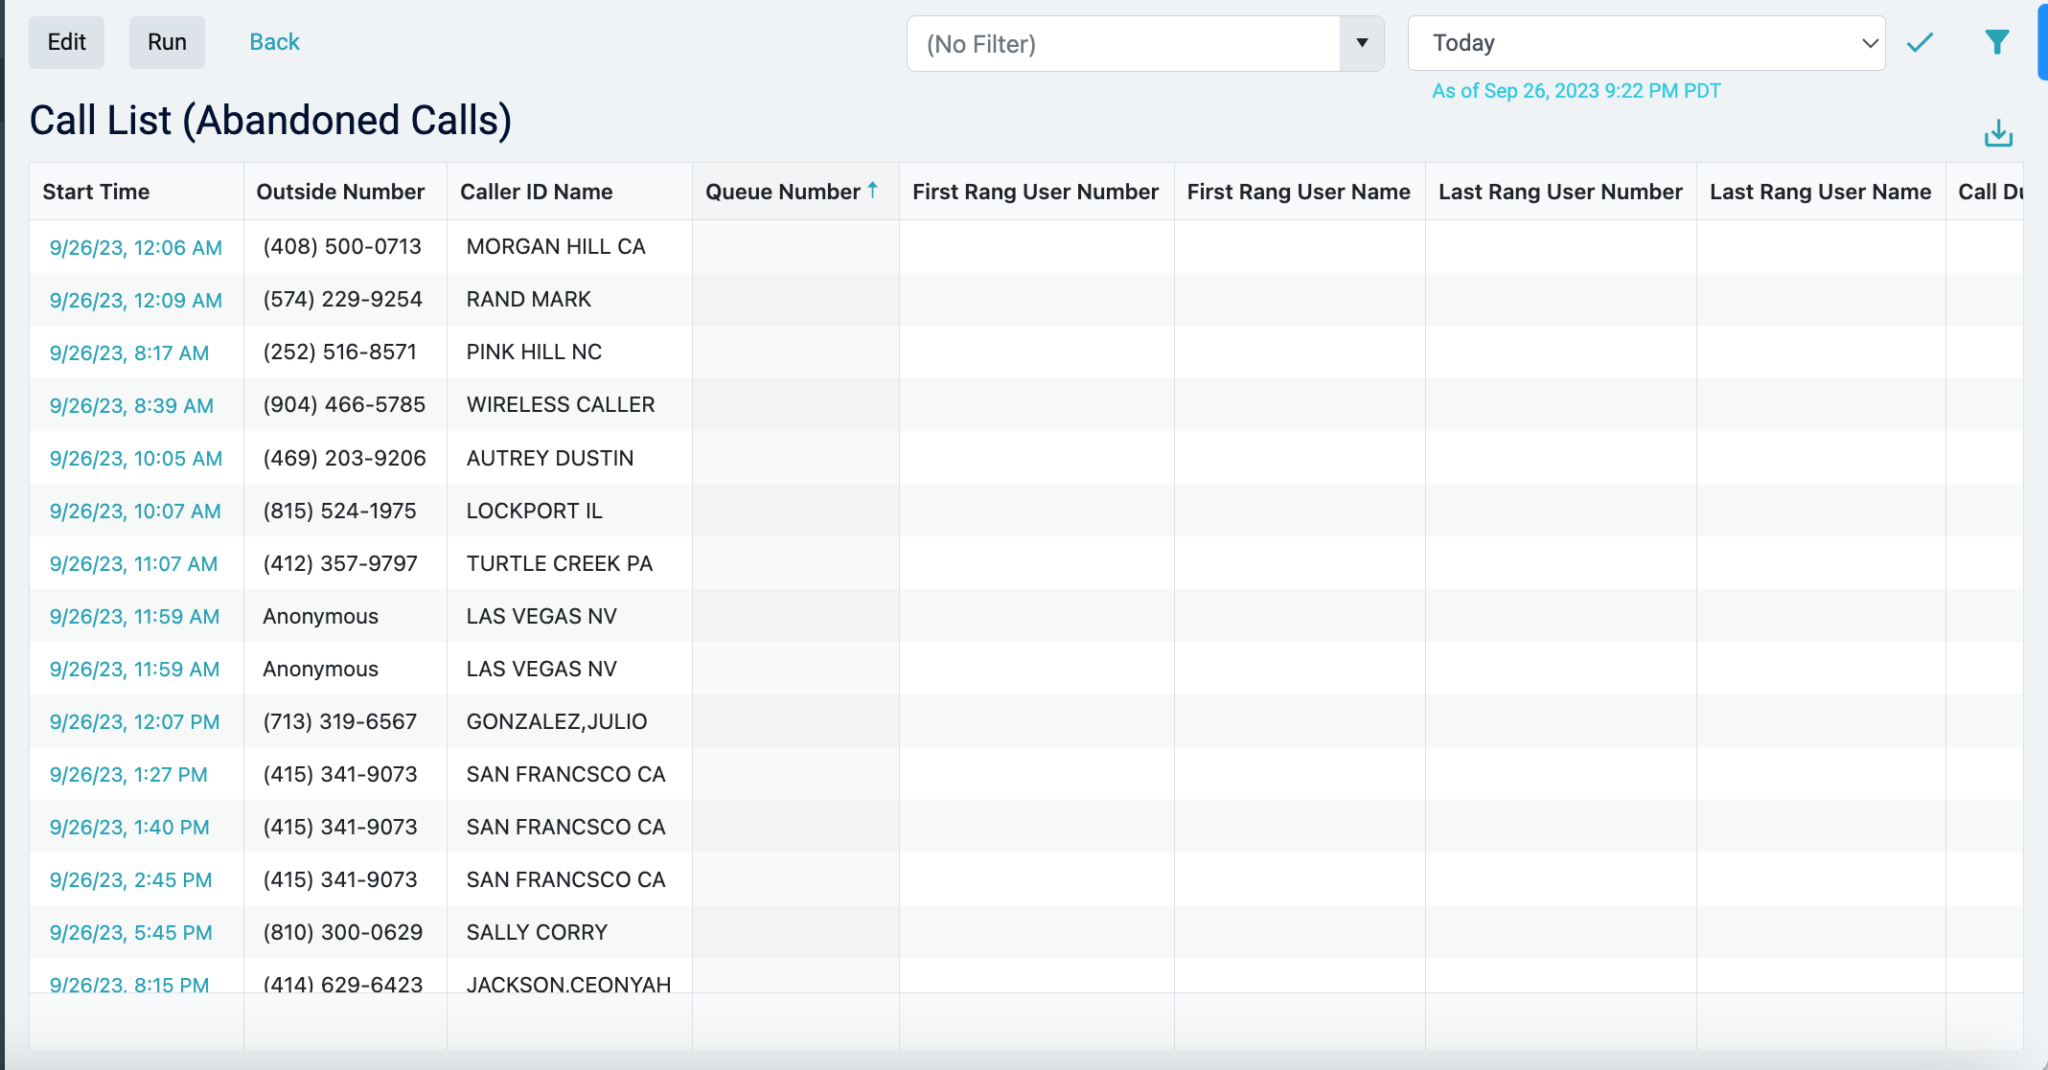Viewport: 2048px width, 1070px height.
Task: Expand the (No Filter) dropdown arrow
Action: 1360,43
